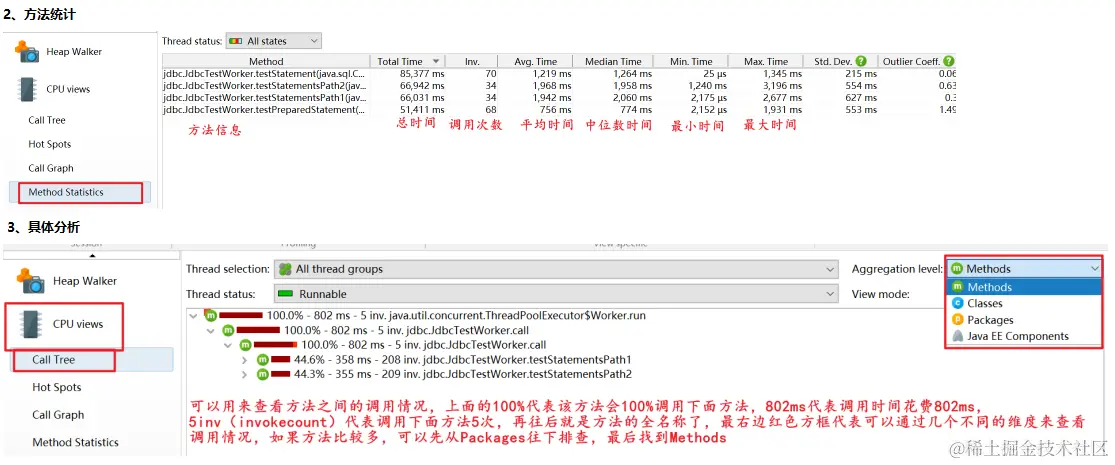The image size is (1115, 465).
Task: Open Heap Walker camera icon in Call Tree screenshot
Action: pyautogui.click(x=31, y=281)
